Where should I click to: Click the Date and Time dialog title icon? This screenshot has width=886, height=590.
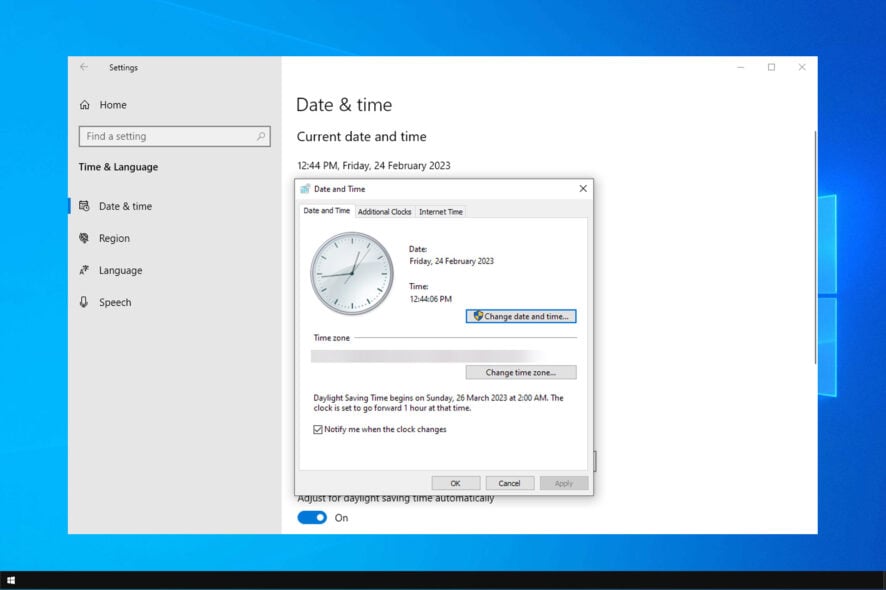click(305, 189)
